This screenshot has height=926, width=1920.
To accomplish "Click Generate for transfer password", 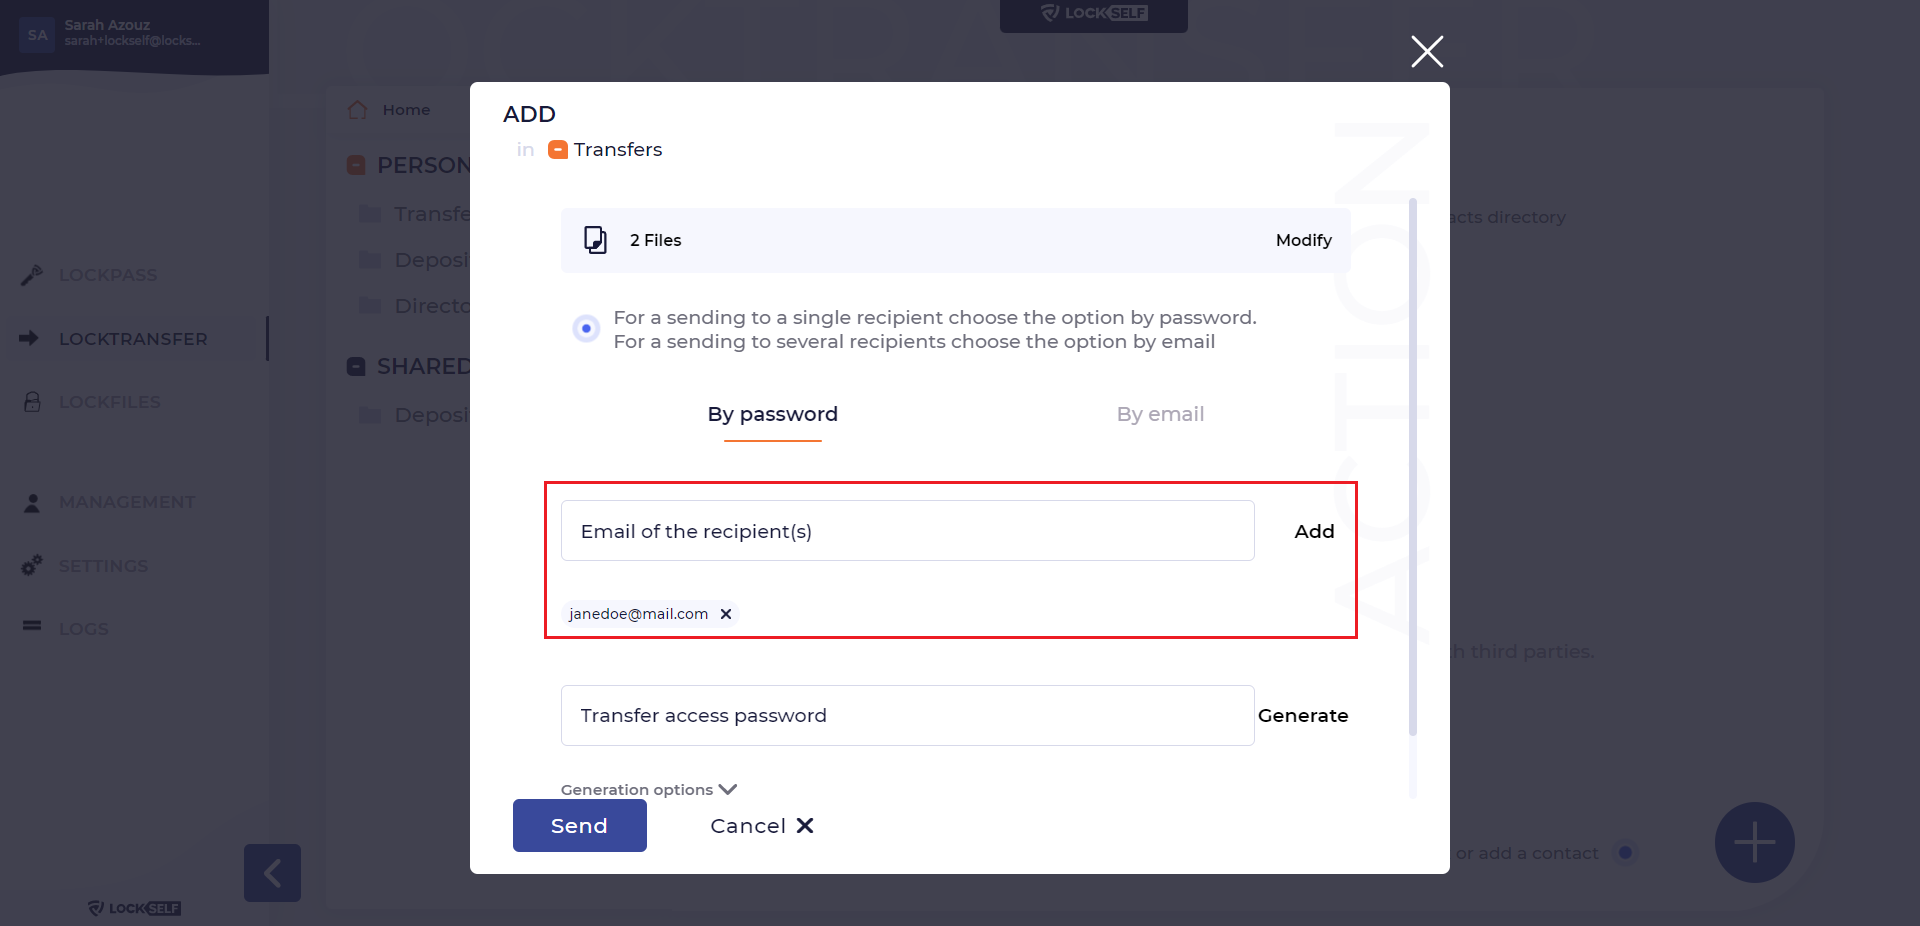I will point(1303,715).
